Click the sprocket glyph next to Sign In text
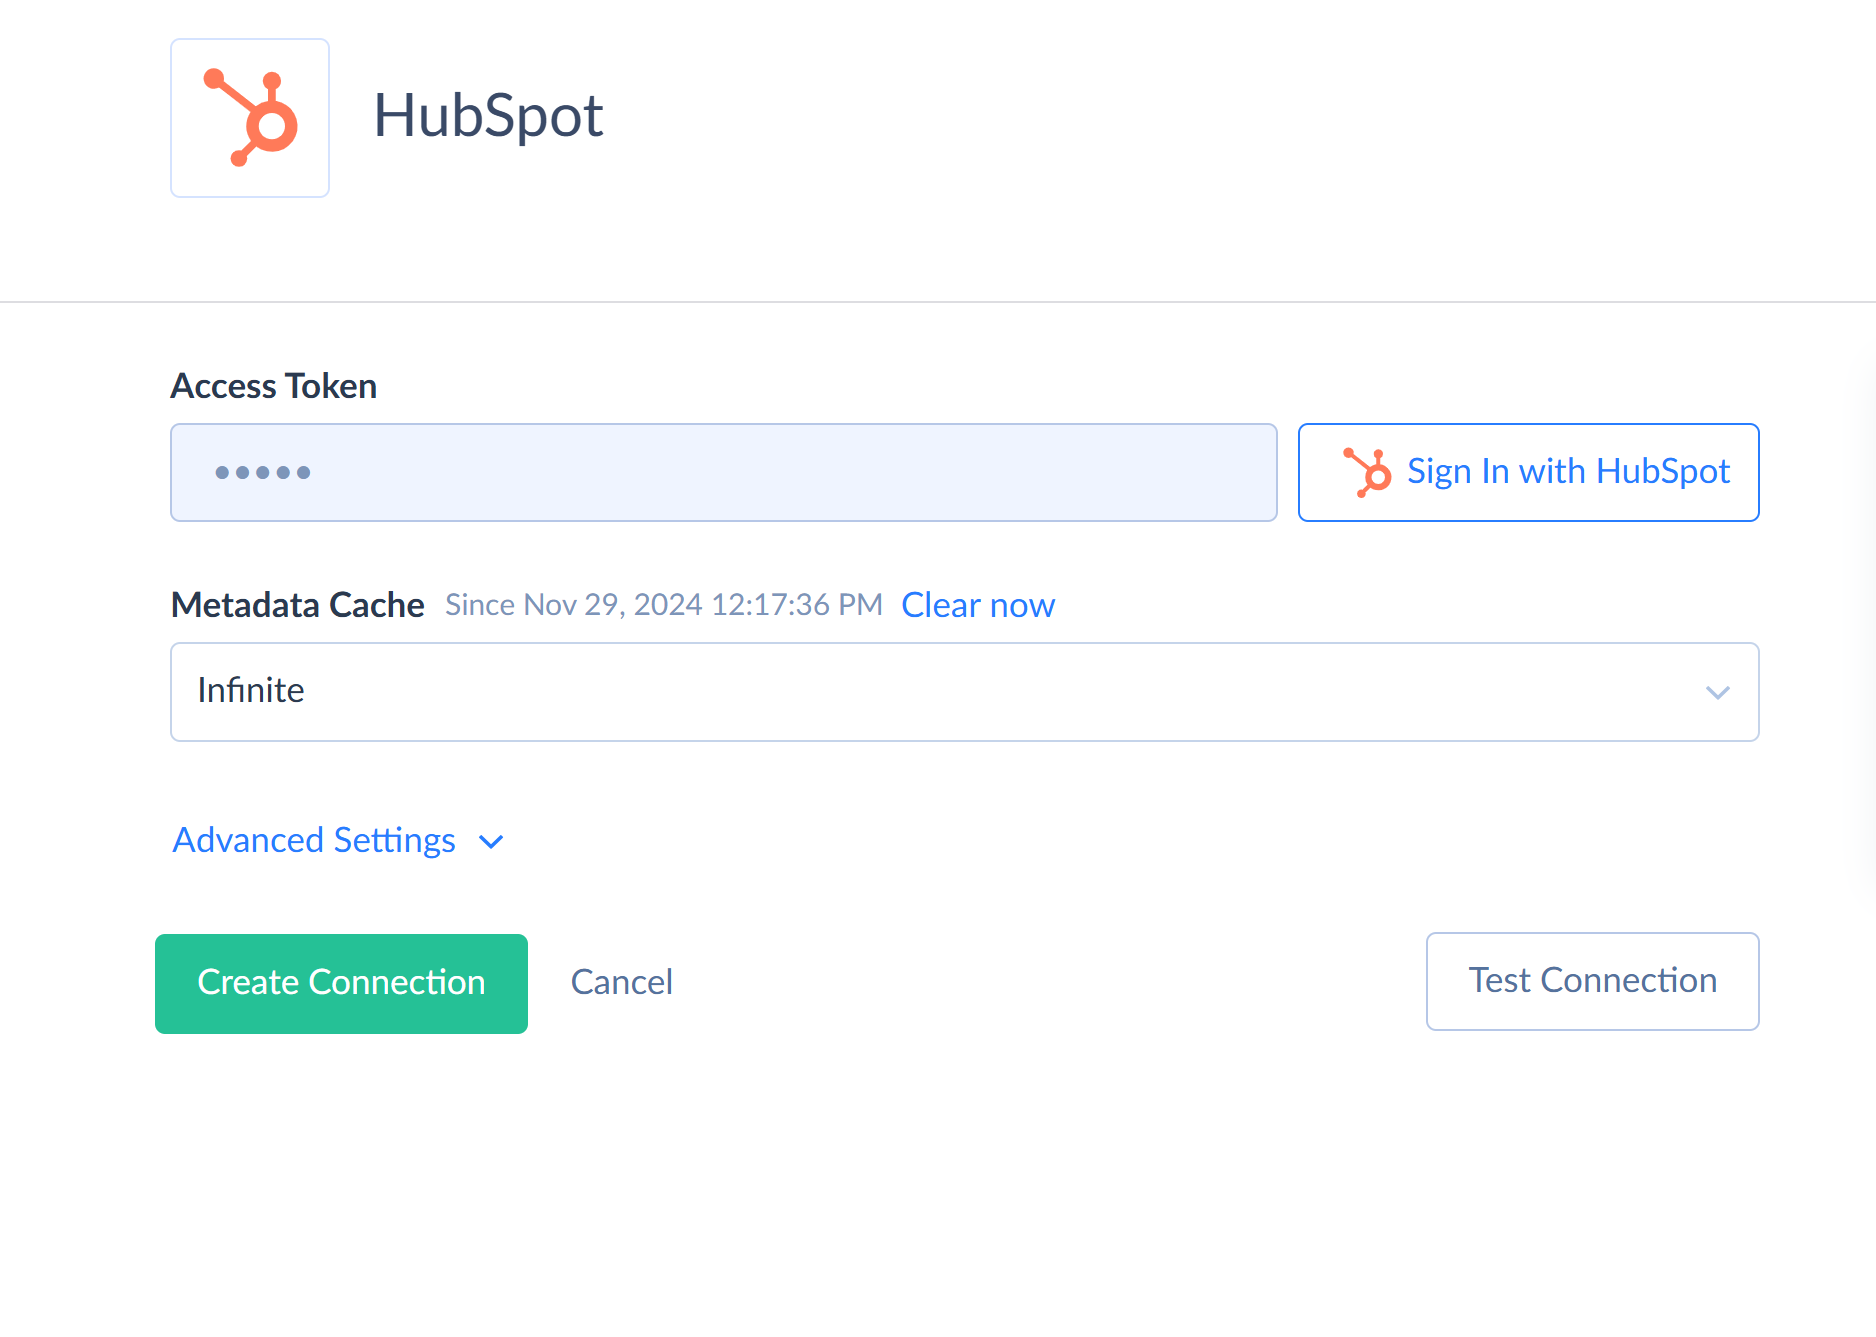This screenshot has width=1876, height=1337. coord(1369,472)
